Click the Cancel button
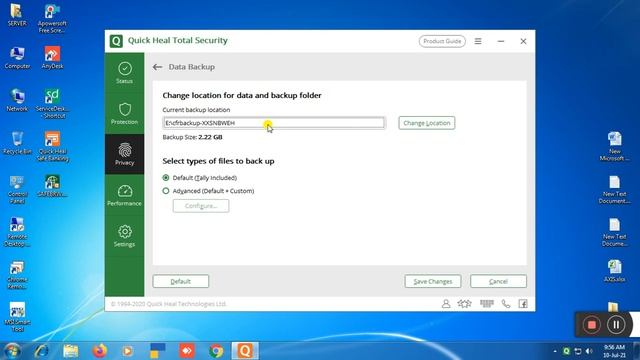The image size is (640, 360). point(498,281)
